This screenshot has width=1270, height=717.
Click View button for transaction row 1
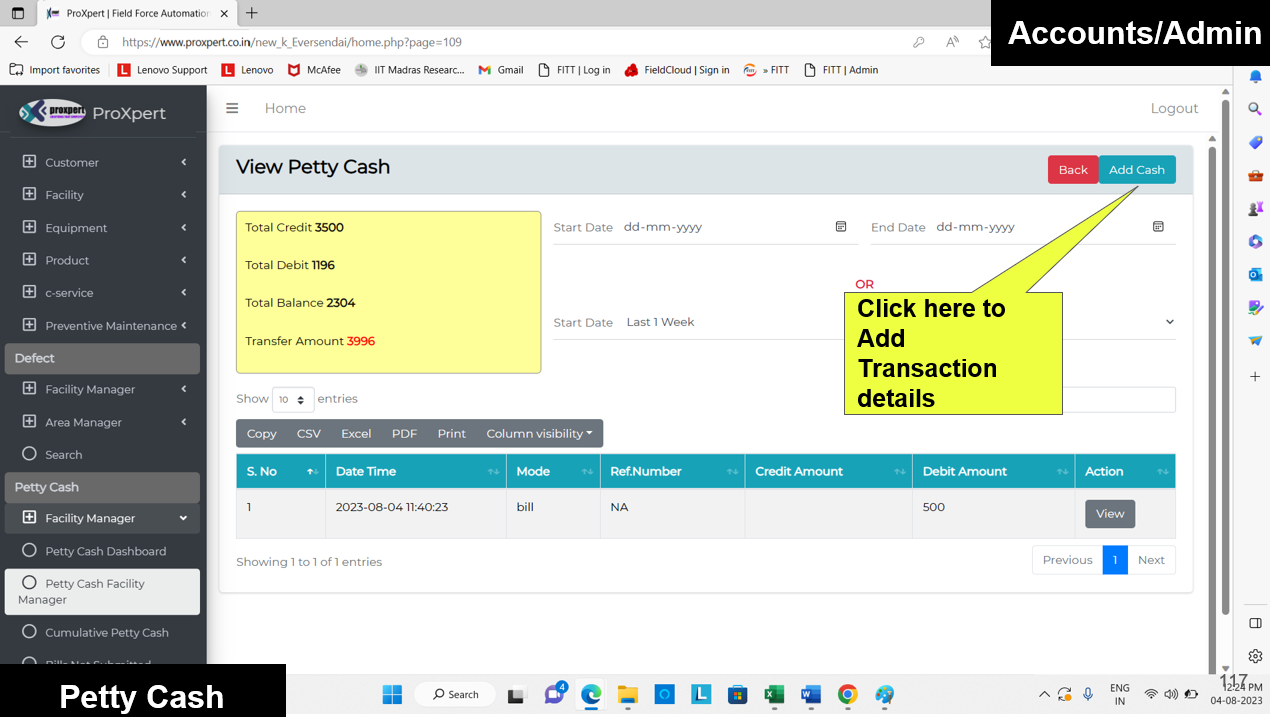coord(1109,514)
